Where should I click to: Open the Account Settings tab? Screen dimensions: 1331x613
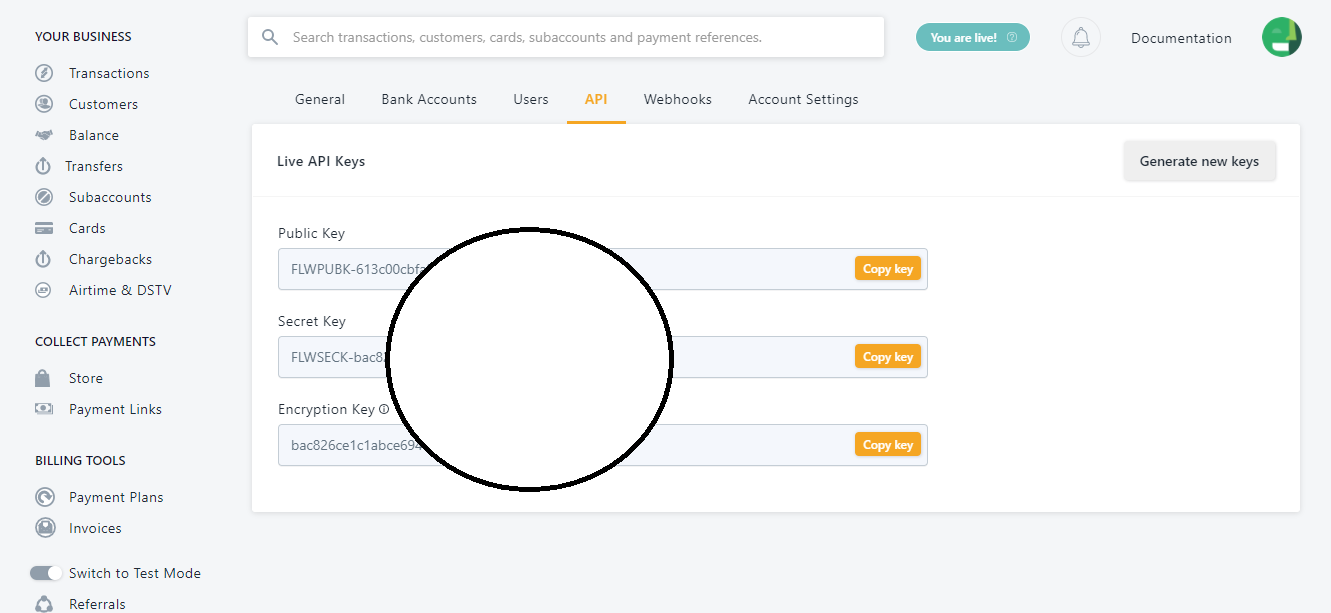803,99
